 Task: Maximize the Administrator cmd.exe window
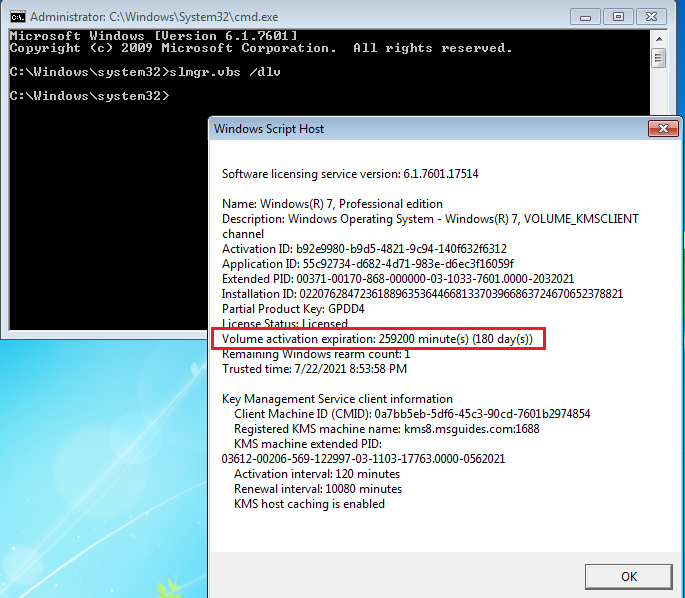618,17
